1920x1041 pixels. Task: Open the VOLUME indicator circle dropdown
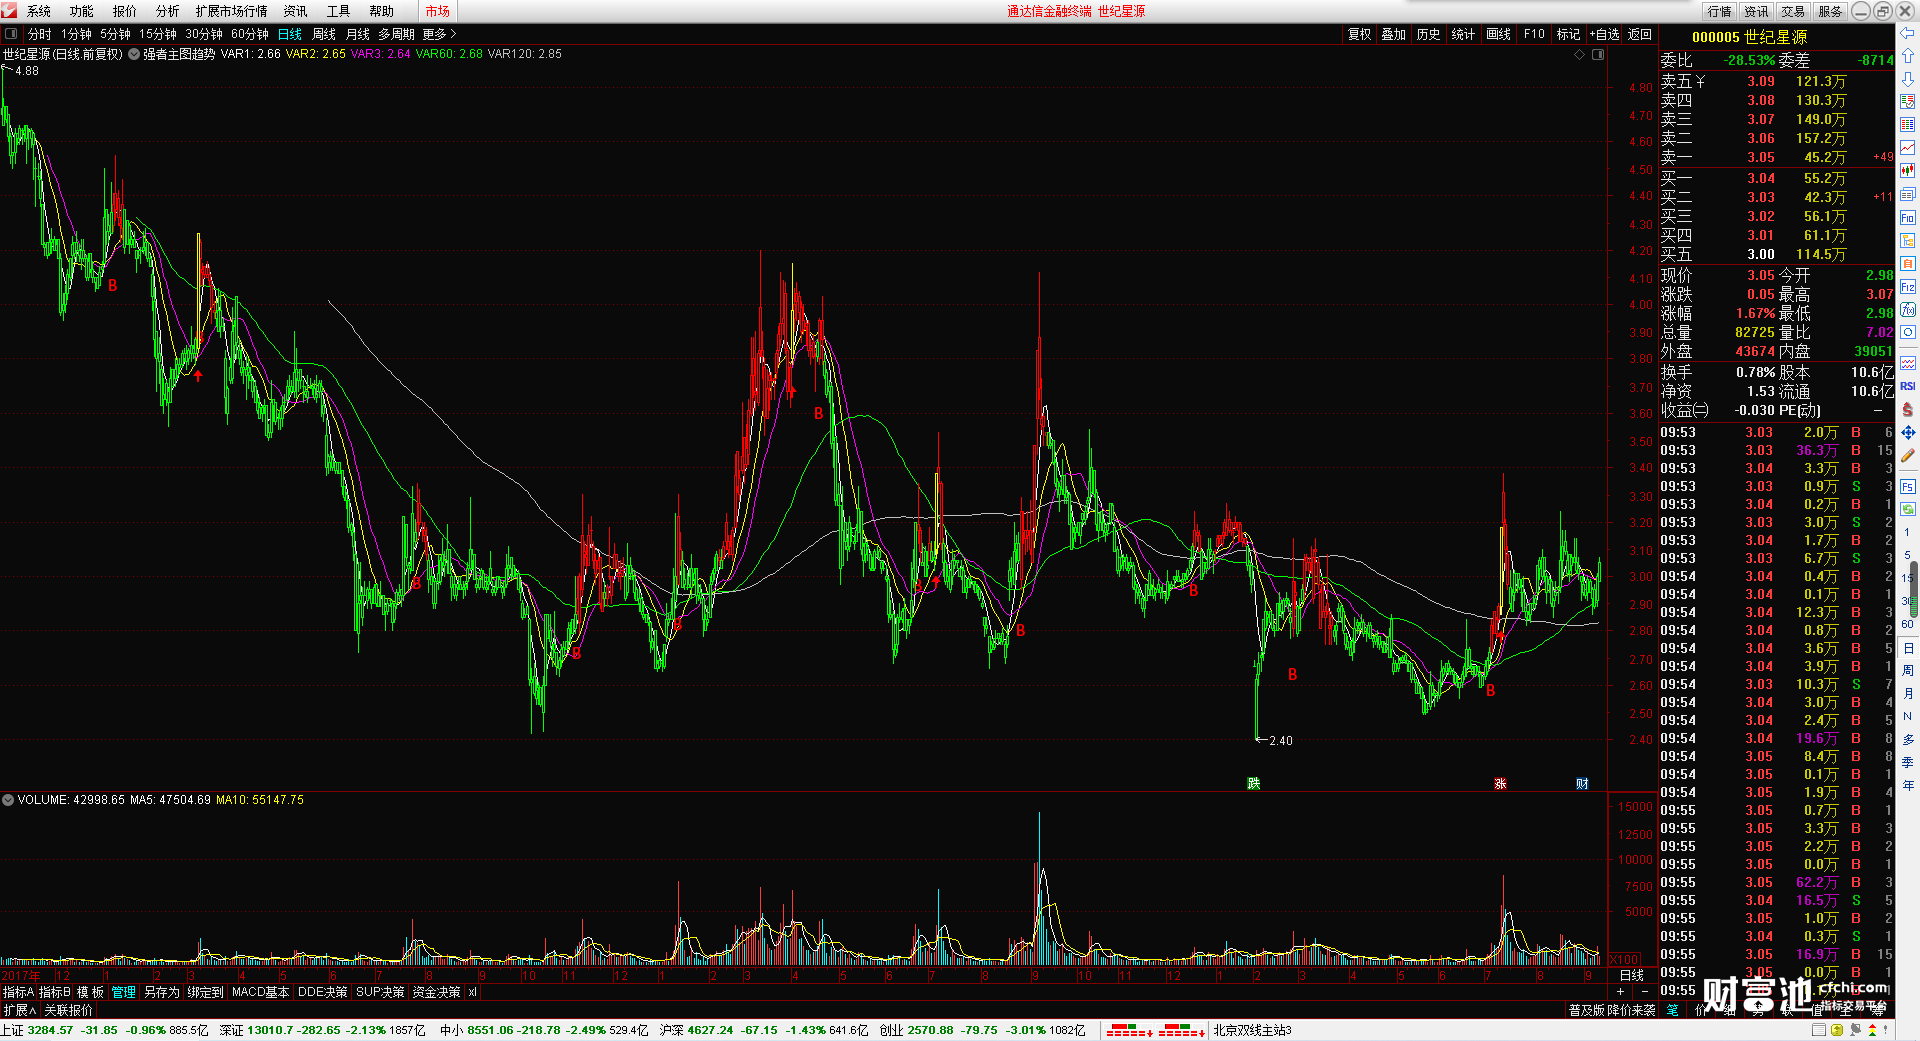pyautogui.click(x=8, y=800)
